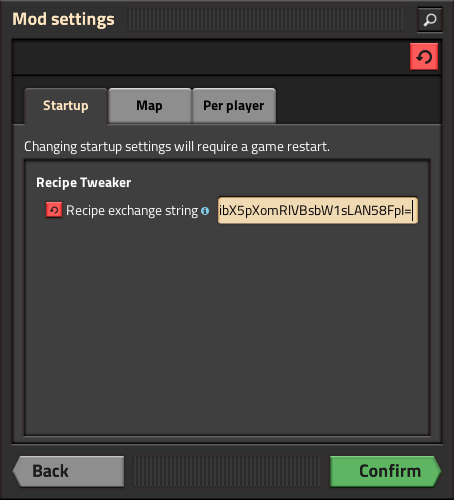
Task: Open the mod settings search magnifier
Action: (430, 20)
